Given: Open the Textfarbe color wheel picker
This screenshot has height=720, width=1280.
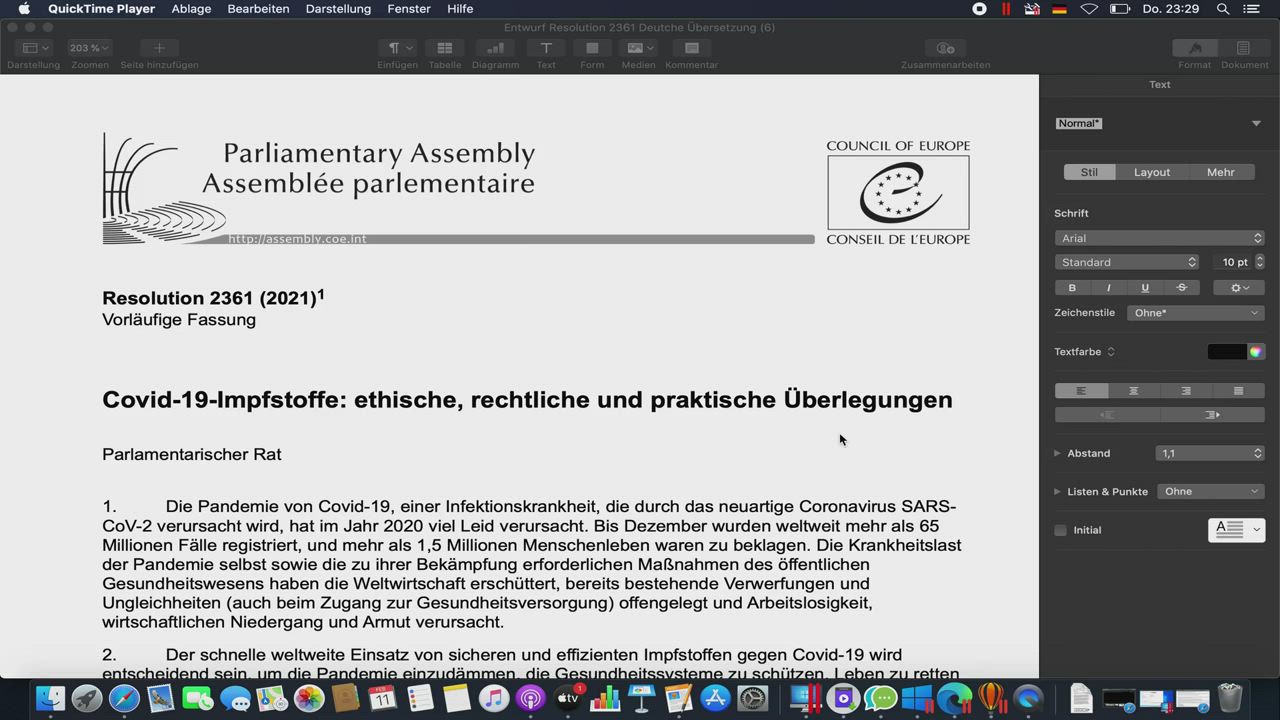Looking at the screenshot, I should coord(1256,352).
